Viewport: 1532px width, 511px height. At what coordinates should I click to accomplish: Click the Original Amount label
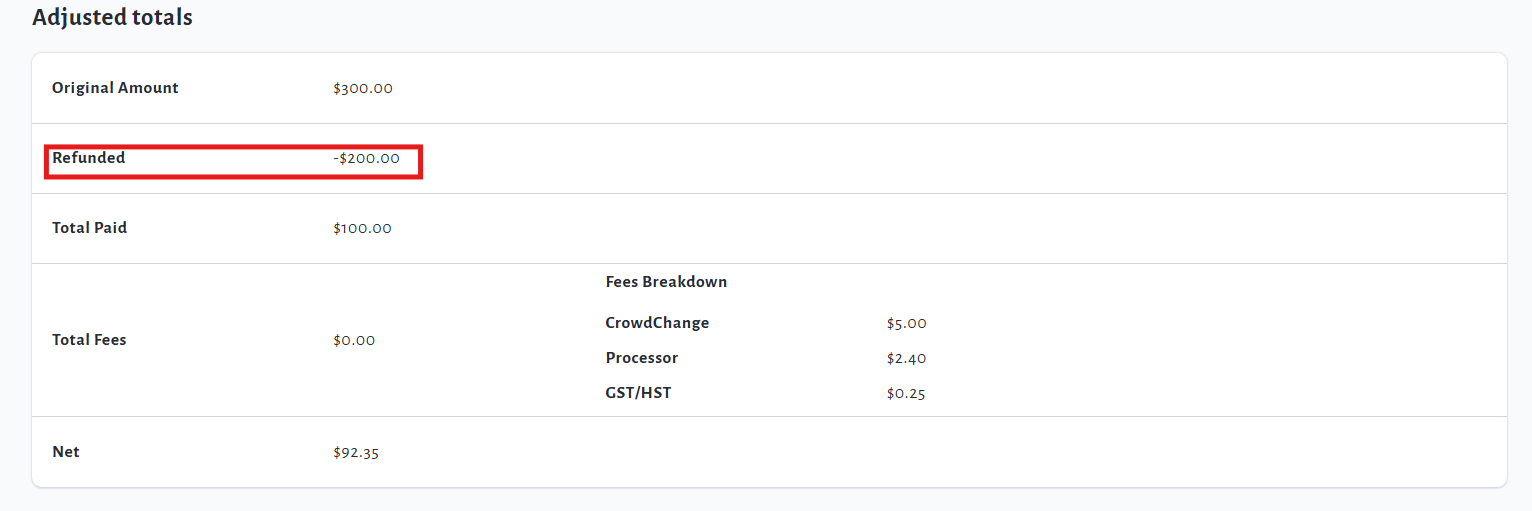tap(115, 88)
